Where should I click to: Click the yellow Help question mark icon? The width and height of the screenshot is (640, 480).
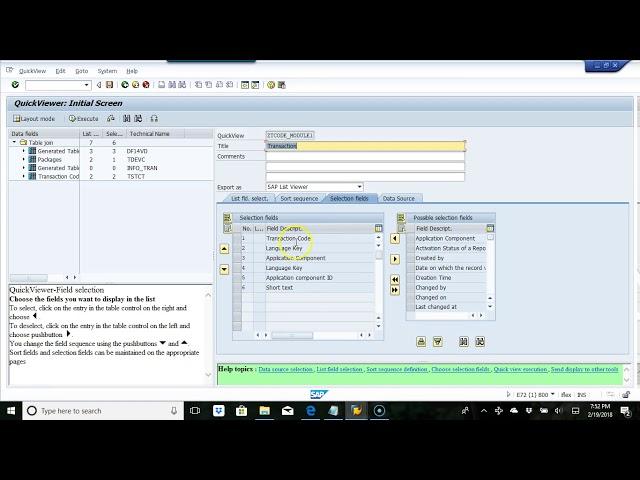point(271,85)
